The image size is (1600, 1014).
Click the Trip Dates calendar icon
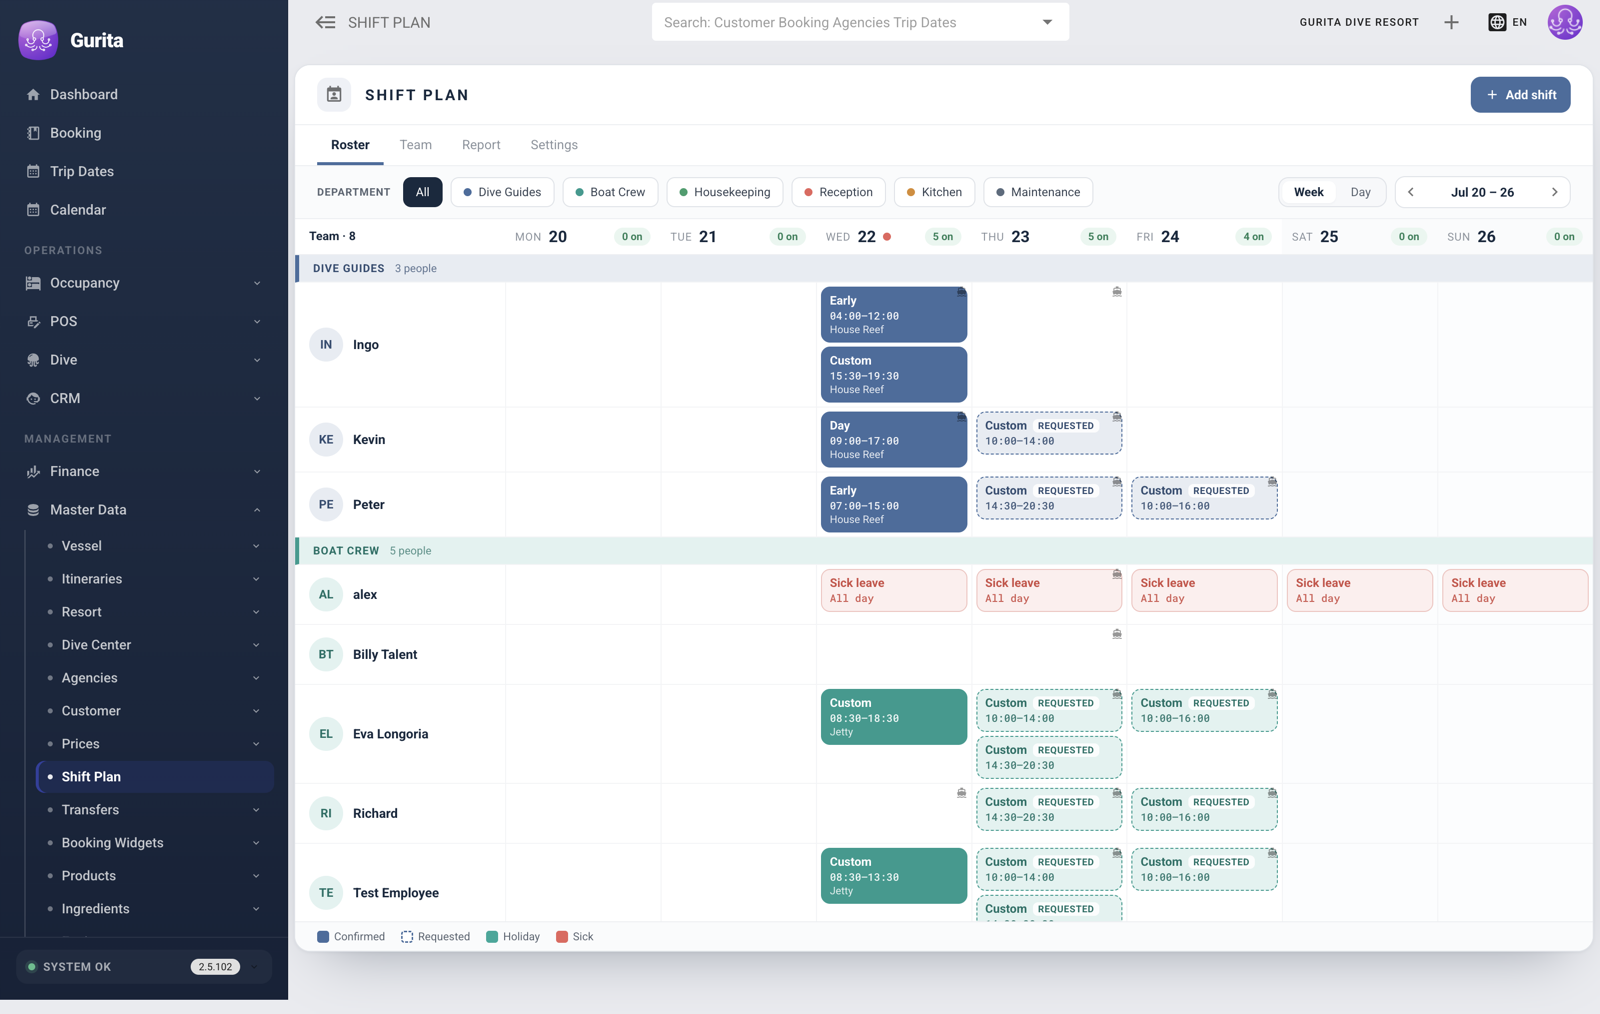click(33, 172)
